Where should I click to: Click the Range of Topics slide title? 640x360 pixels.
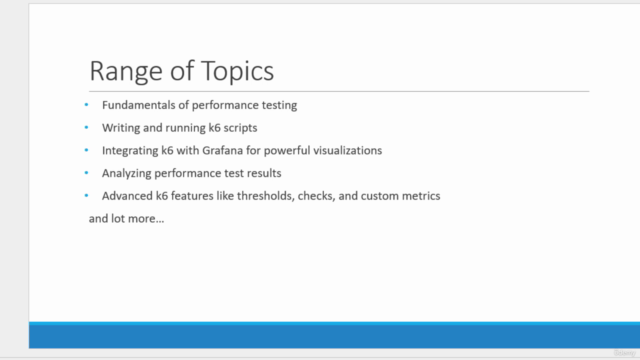(x=182, y=71)
